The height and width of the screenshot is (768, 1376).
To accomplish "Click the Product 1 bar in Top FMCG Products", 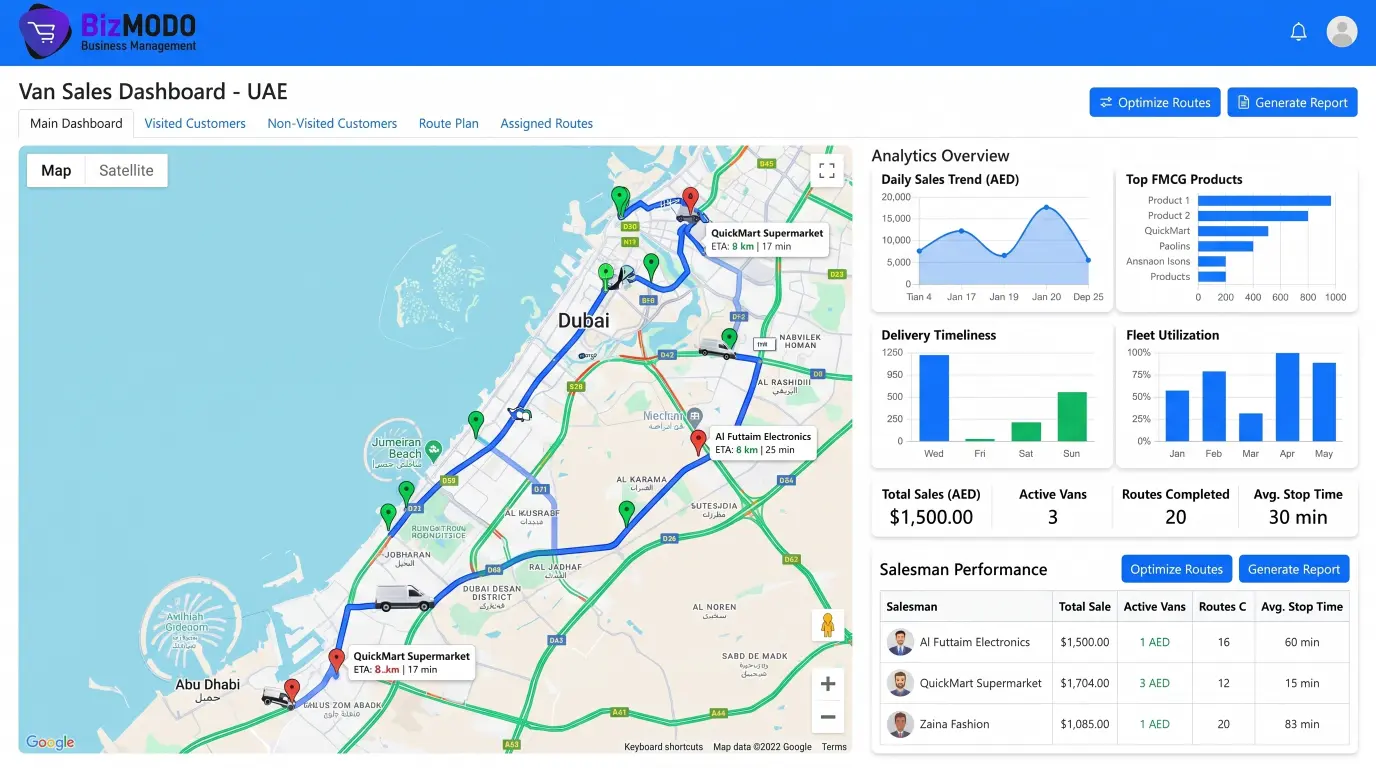I will point(1264,200).
